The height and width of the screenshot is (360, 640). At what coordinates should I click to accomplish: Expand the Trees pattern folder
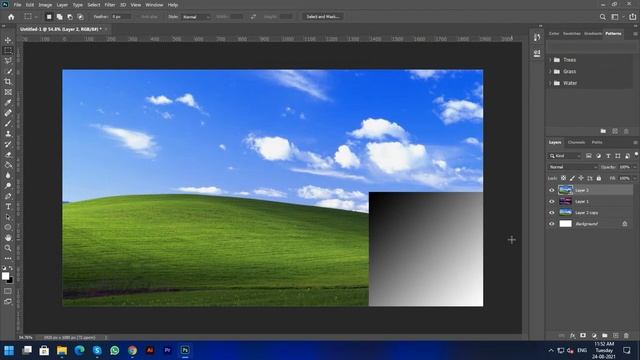point(550,60)
